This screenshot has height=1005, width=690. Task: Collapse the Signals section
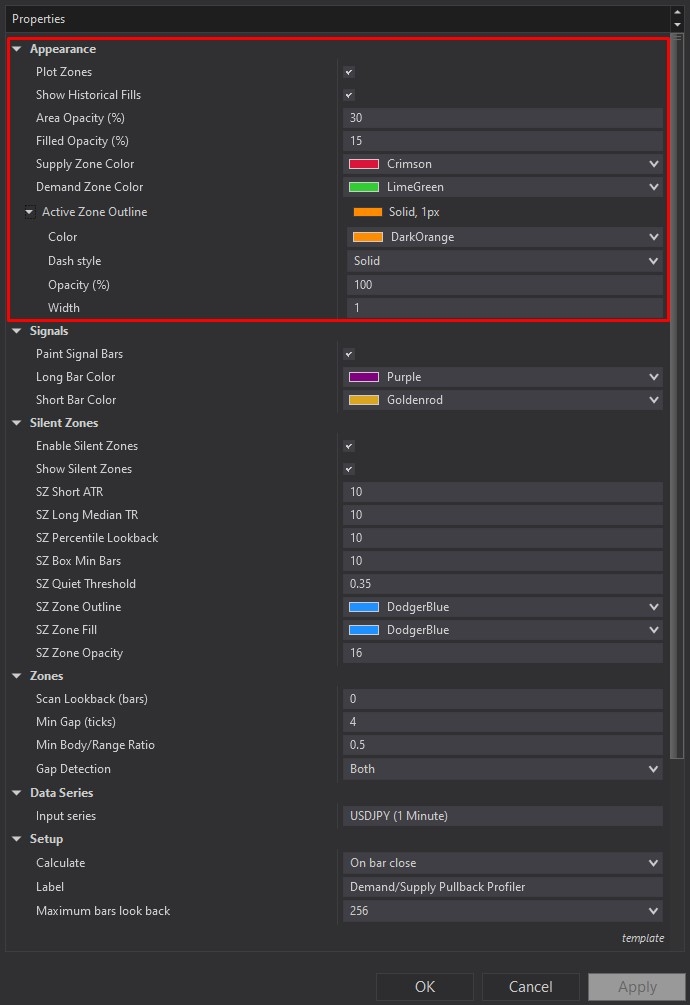point(17,330)
